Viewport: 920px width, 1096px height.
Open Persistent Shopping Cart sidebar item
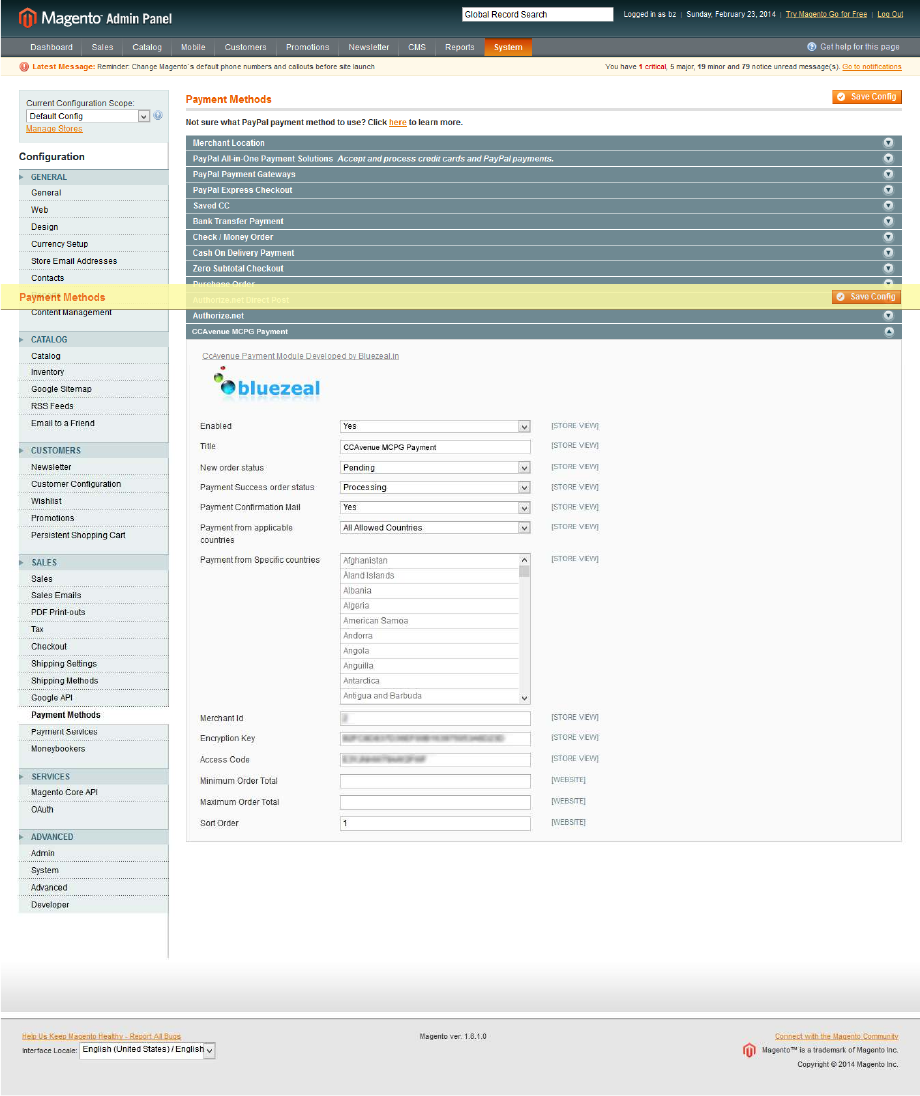click(x=78, y=535)
